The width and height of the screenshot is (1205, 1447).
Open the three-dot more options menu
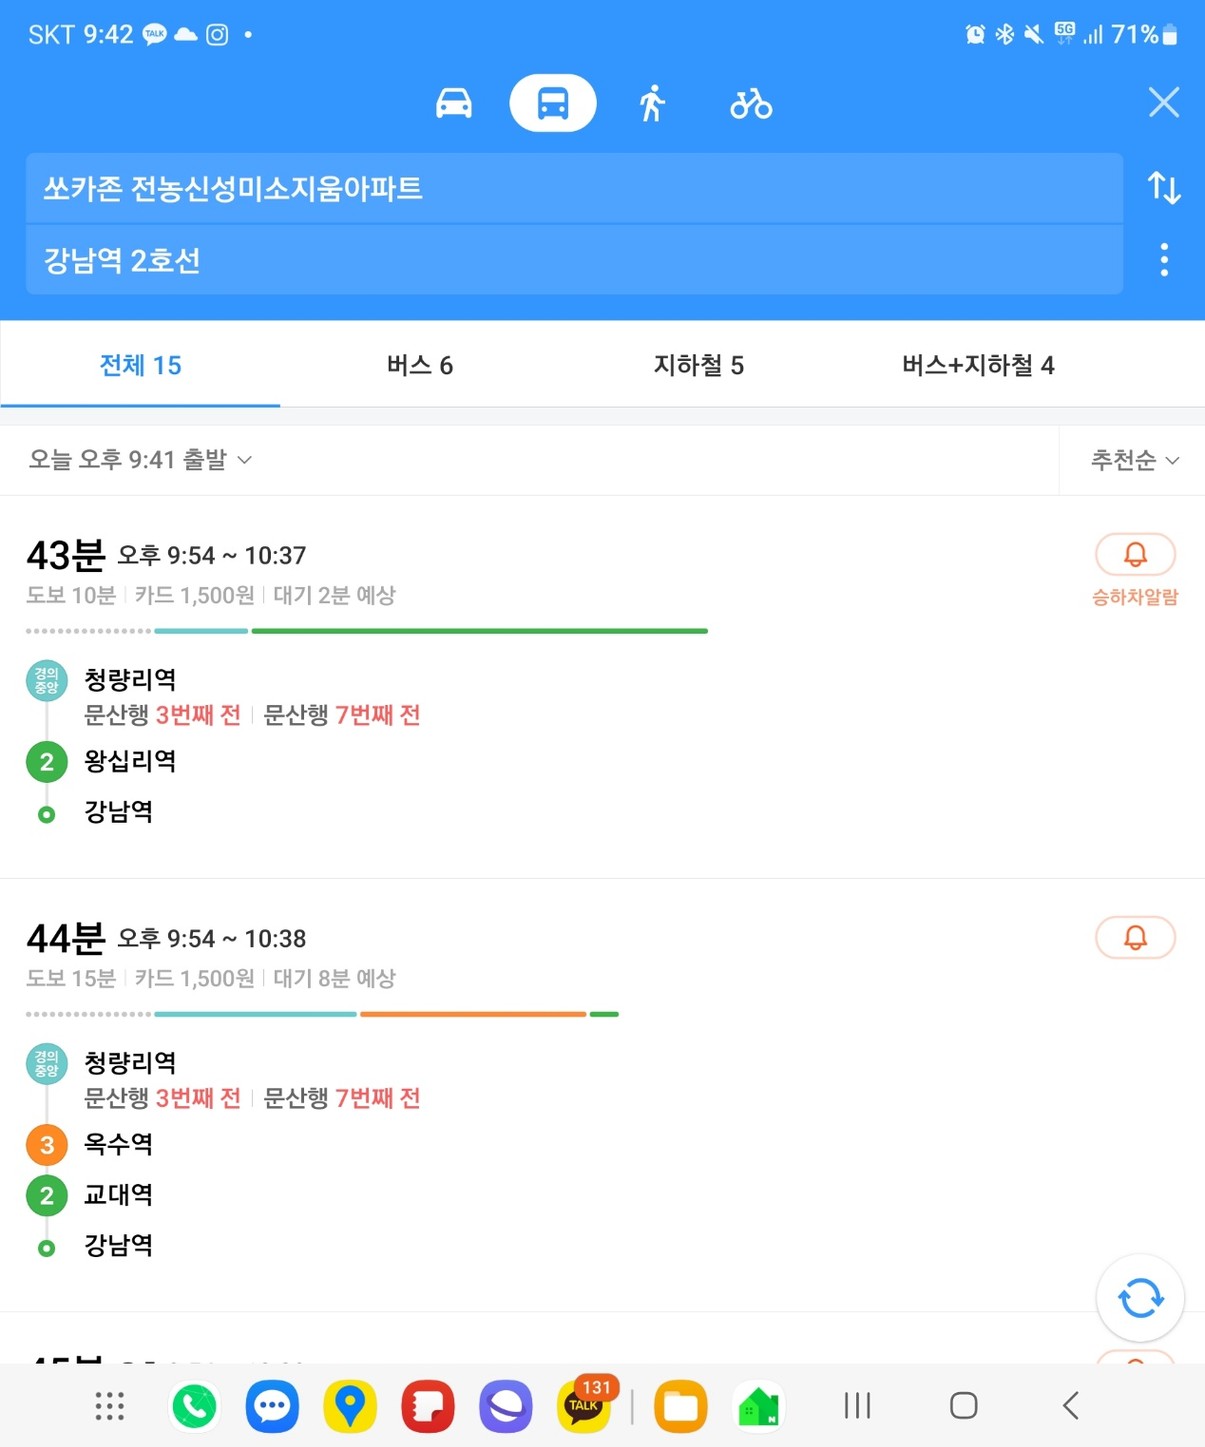click(1164, 259)
